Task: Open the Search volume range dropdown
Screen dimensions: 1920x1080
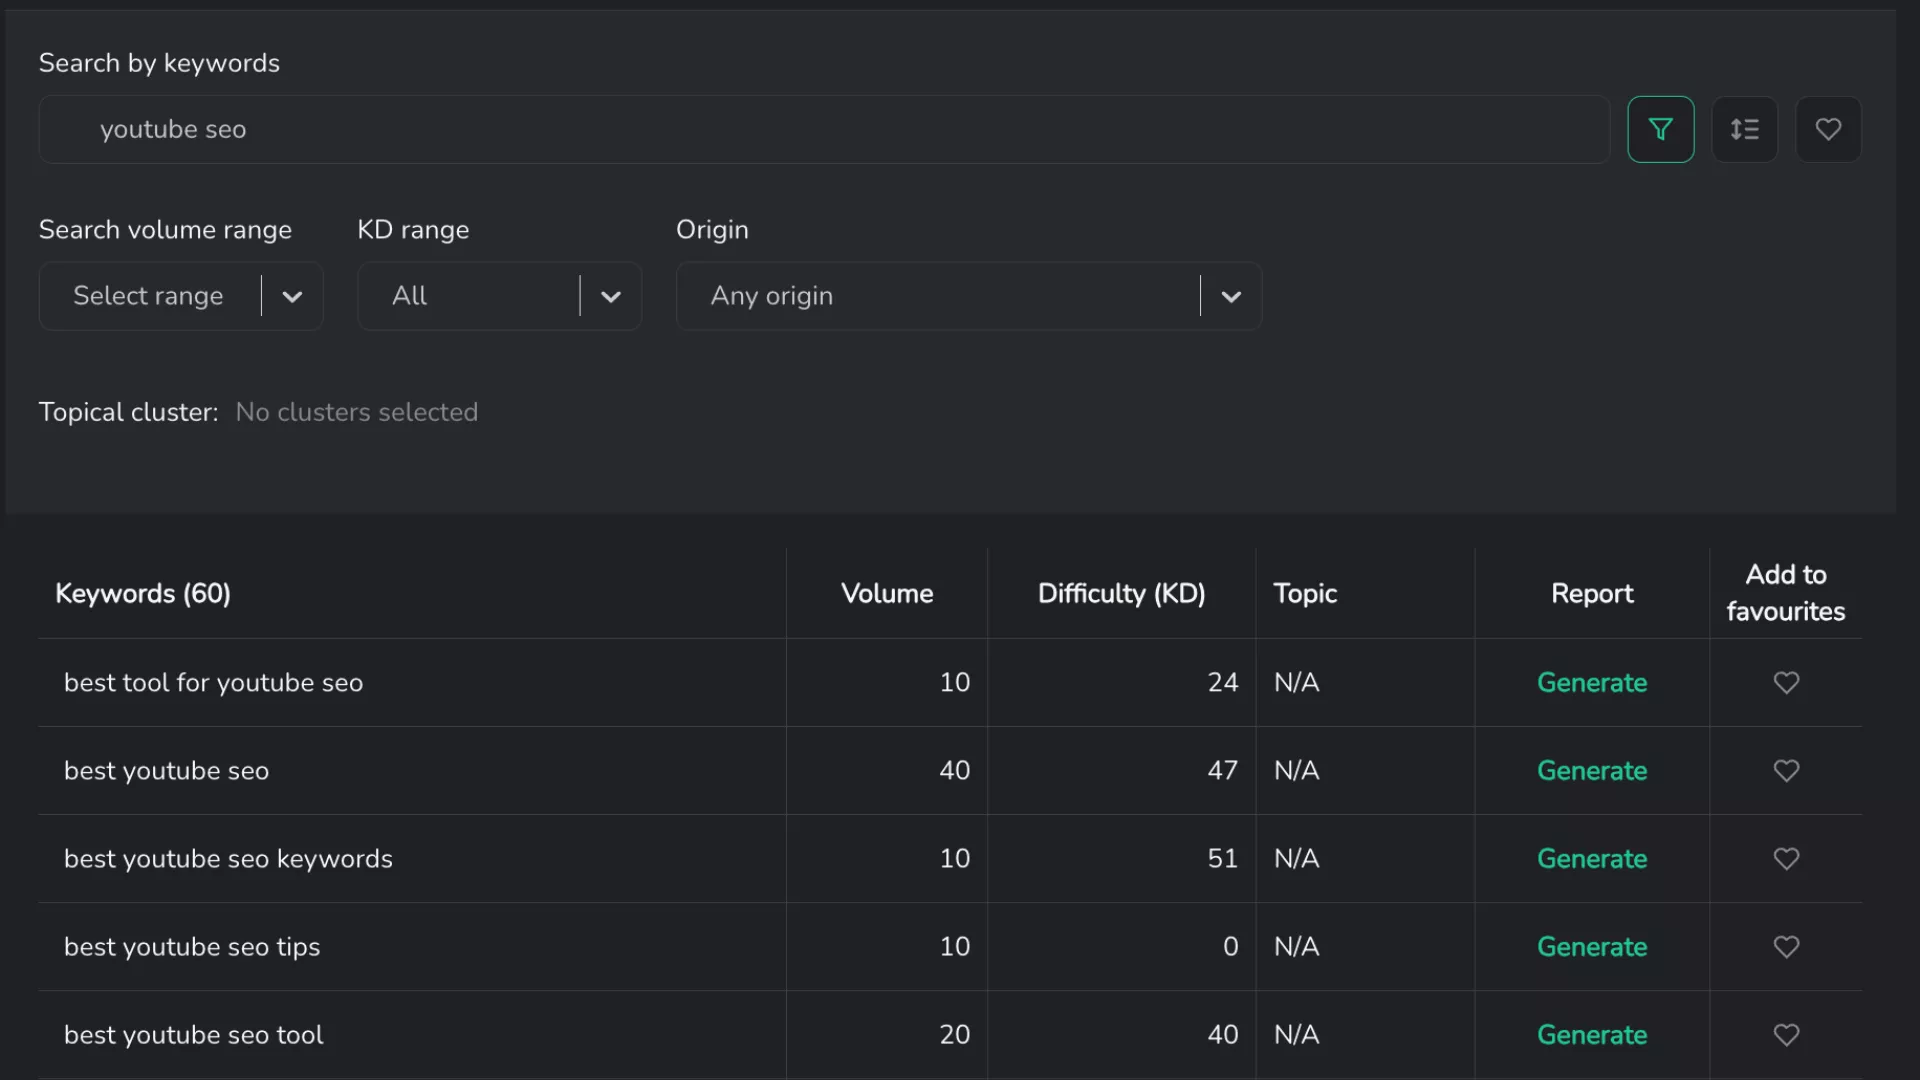Action: pos(180,296)
